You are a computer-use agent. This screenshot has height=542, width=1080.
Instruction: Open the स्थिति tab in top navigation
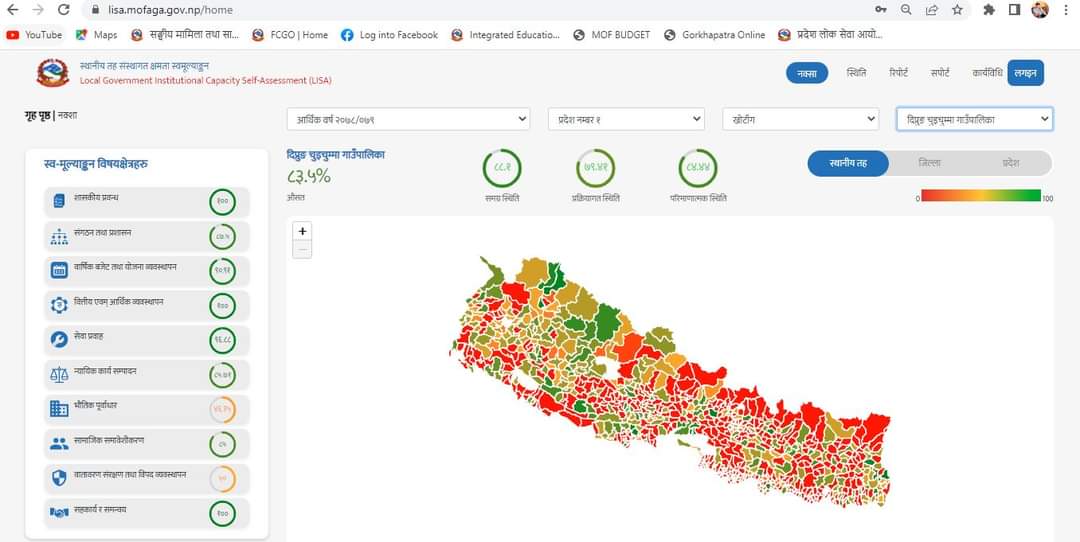coord(856,73)
